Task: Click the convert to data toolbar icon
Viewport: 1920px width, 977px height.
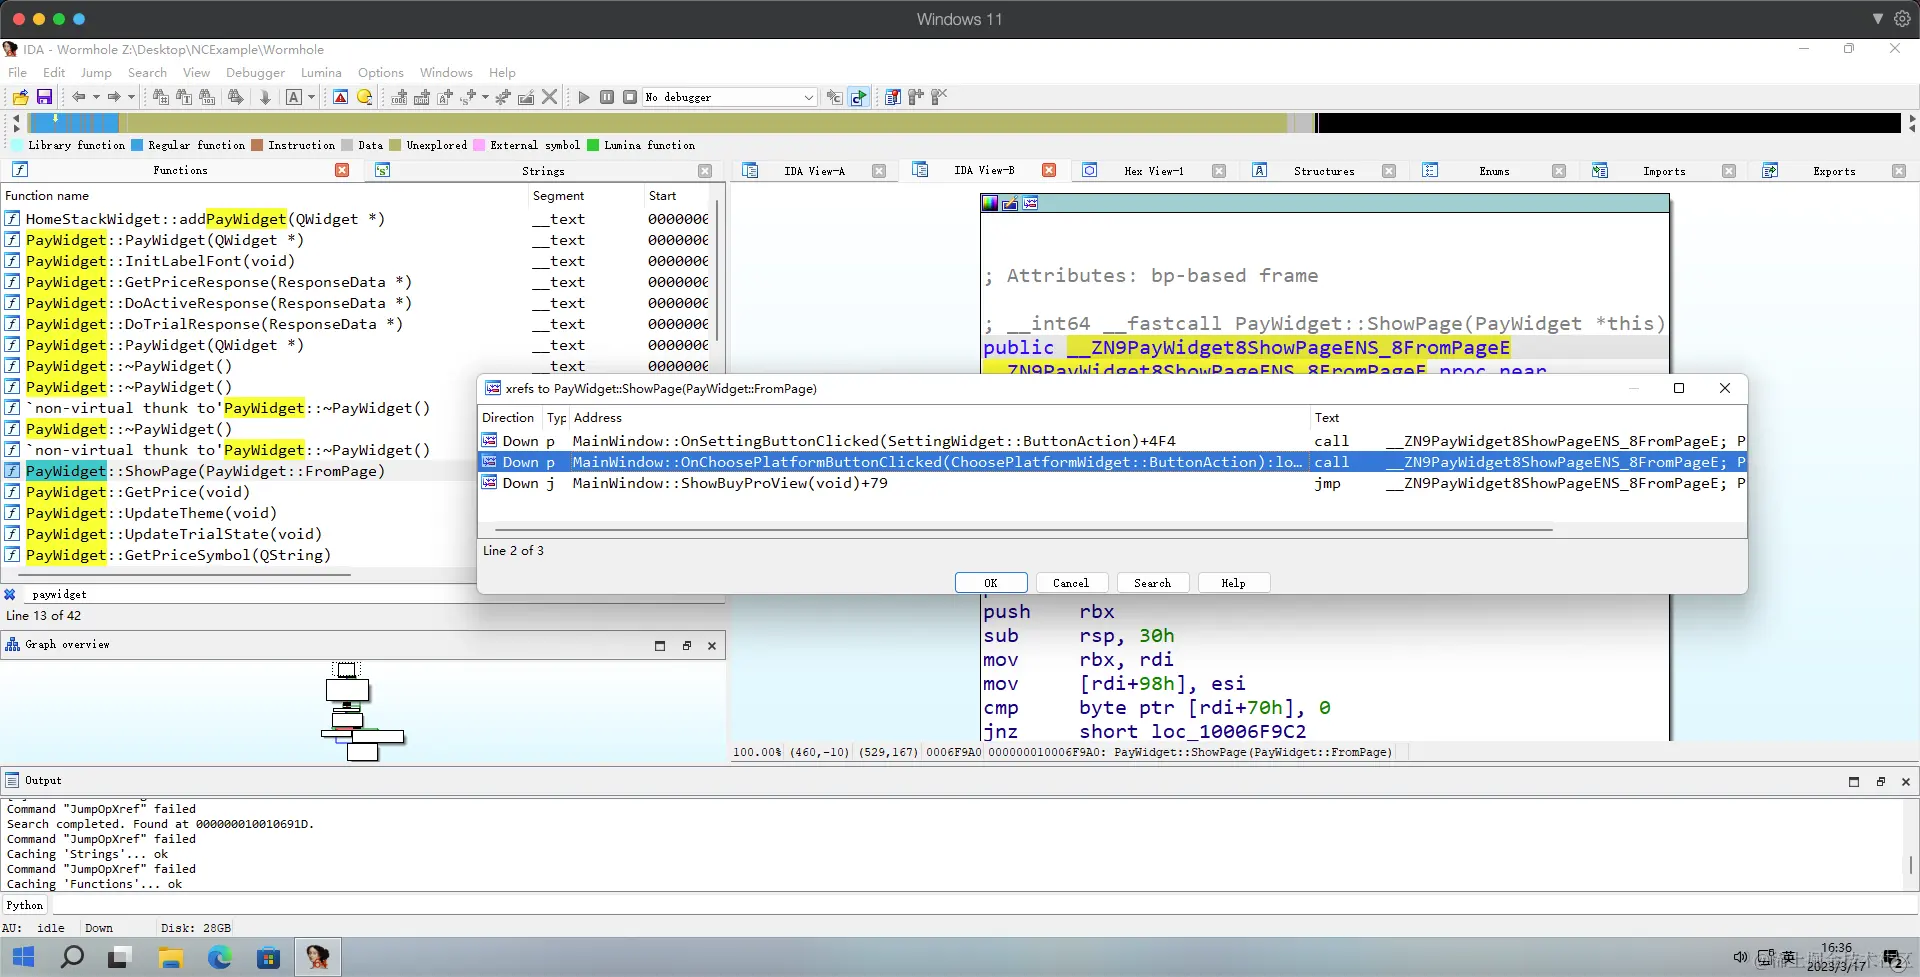Action: tap(422, 97)
